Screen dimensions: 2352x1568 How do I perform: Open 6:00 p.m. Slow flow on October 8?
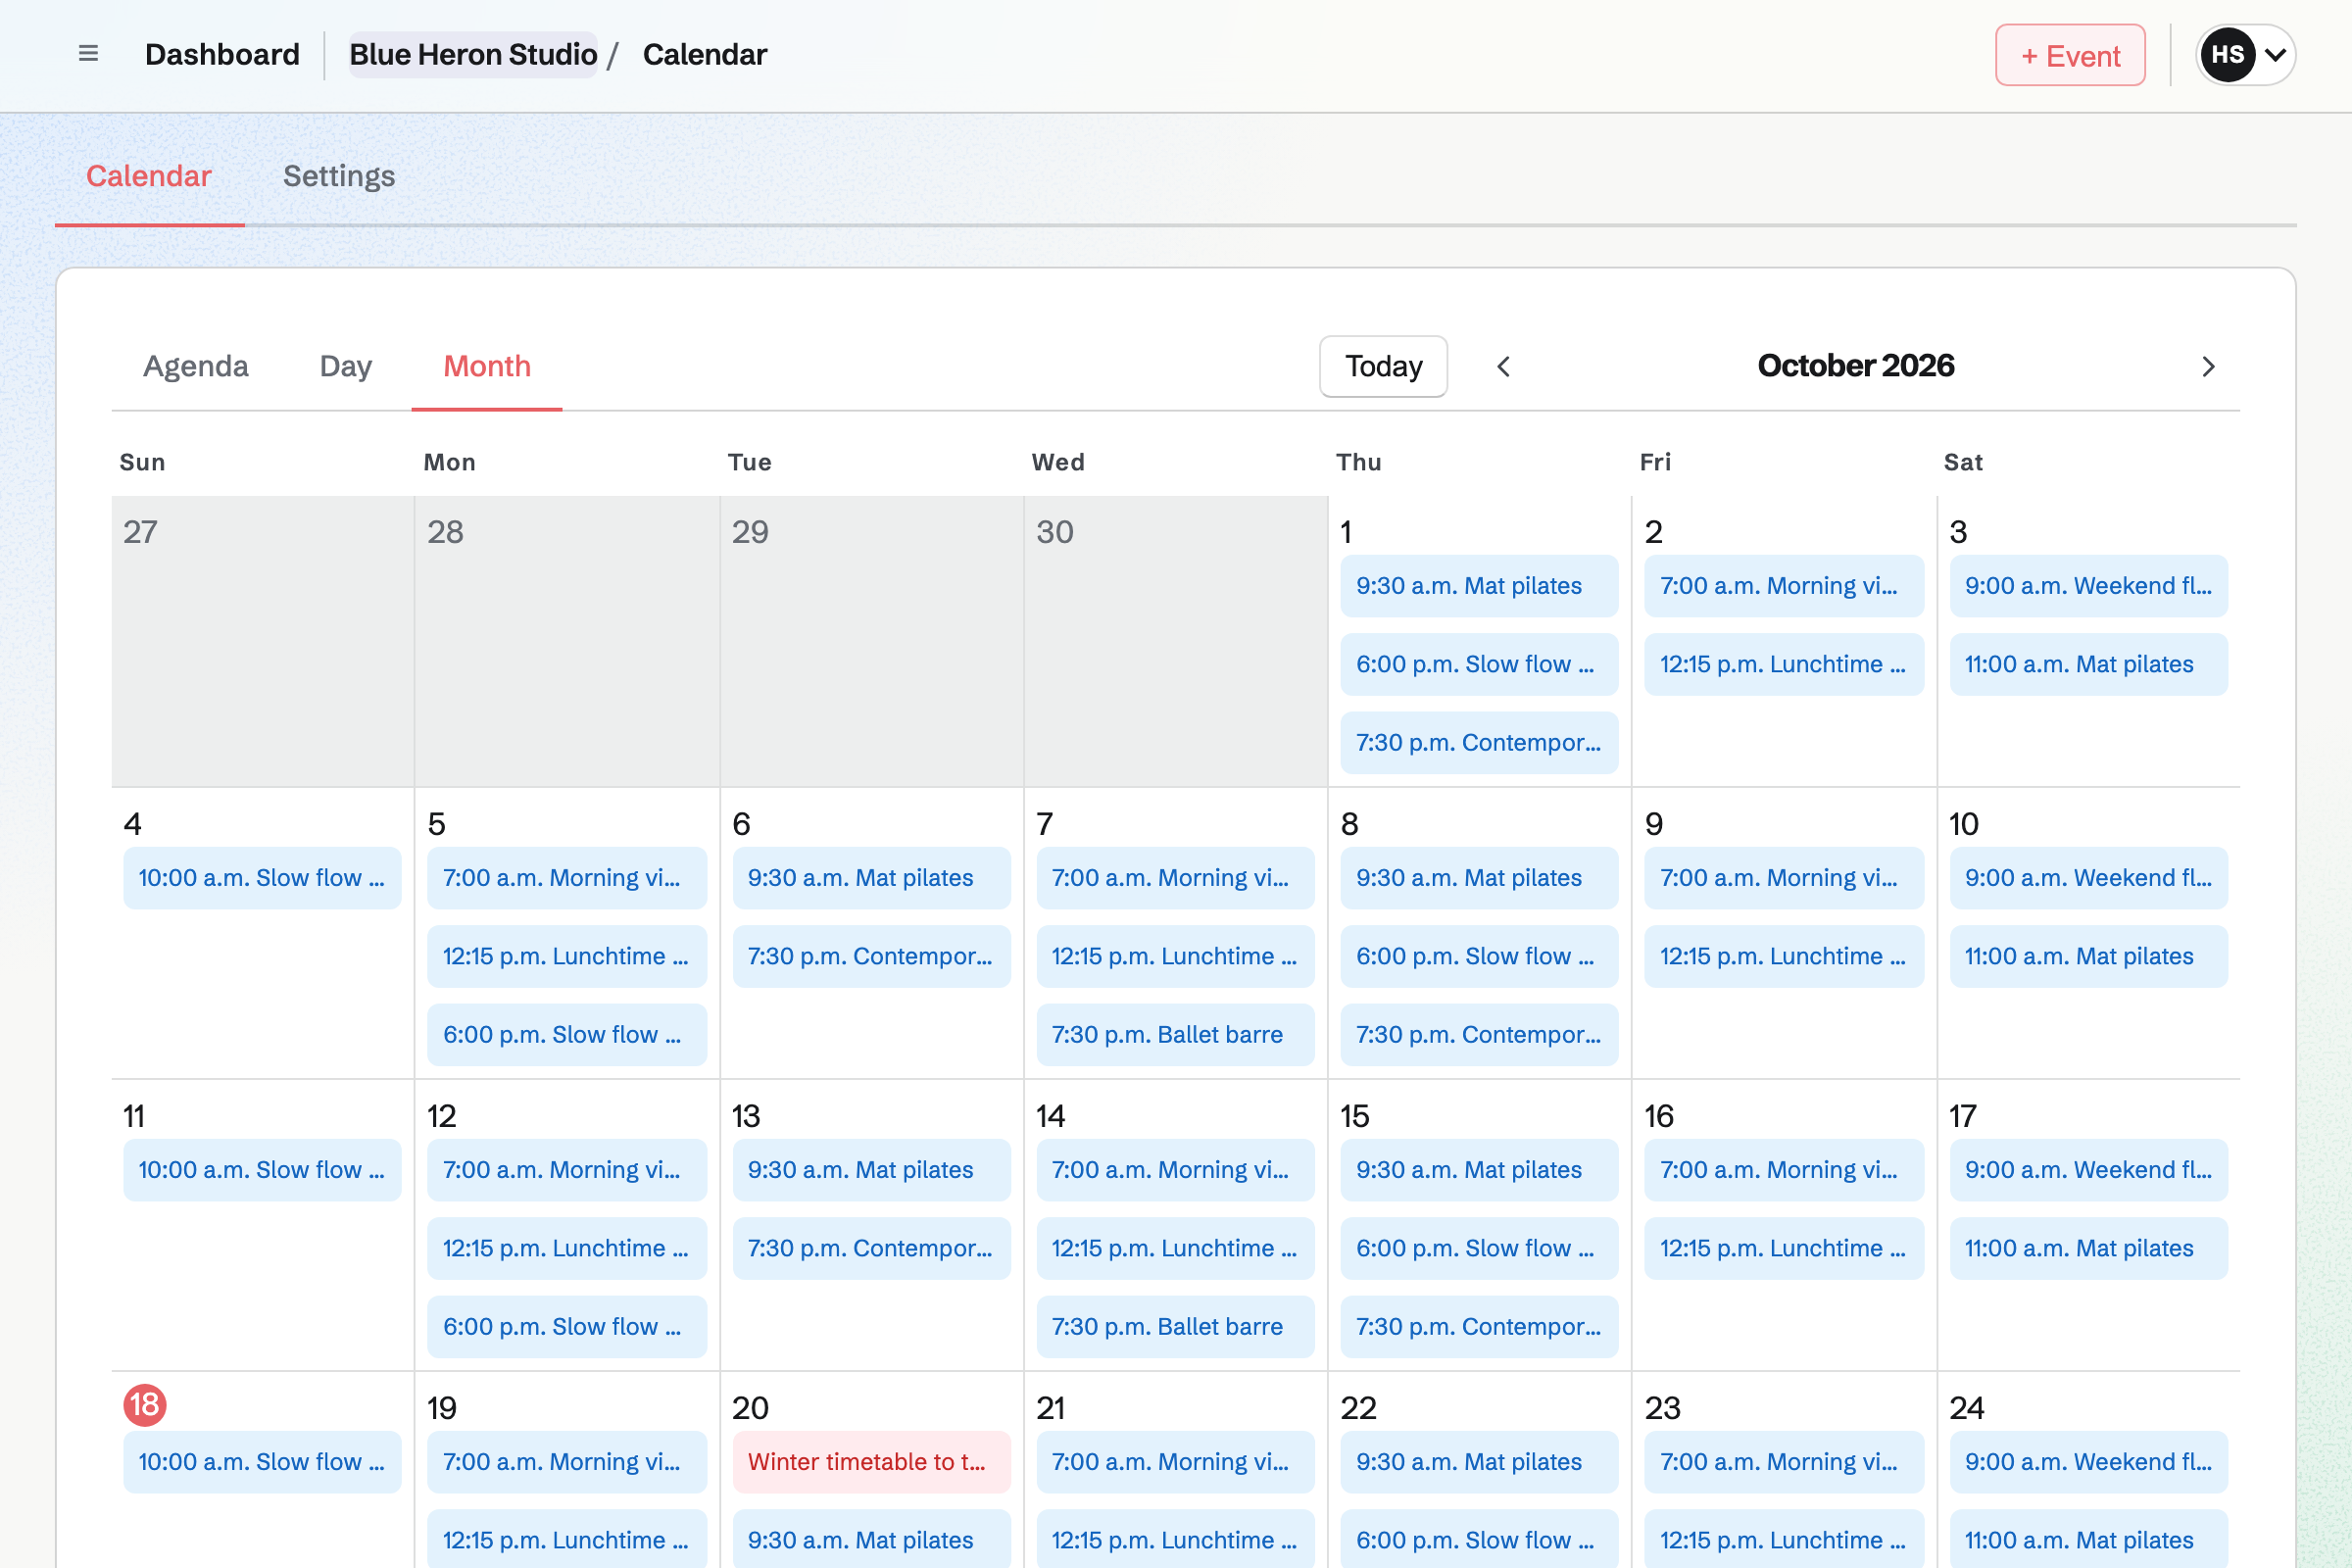coord(1479,957)
